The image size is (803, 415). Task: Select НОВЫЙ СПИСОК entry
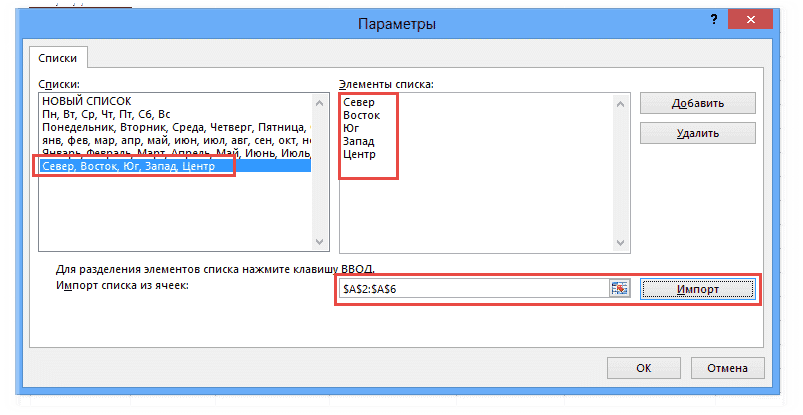[x=81, y=101]
